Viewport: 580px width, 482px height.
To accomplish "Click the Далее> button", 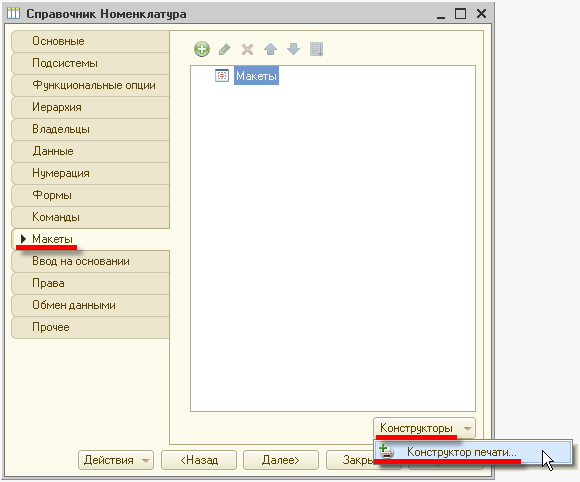I will (281, 460).
